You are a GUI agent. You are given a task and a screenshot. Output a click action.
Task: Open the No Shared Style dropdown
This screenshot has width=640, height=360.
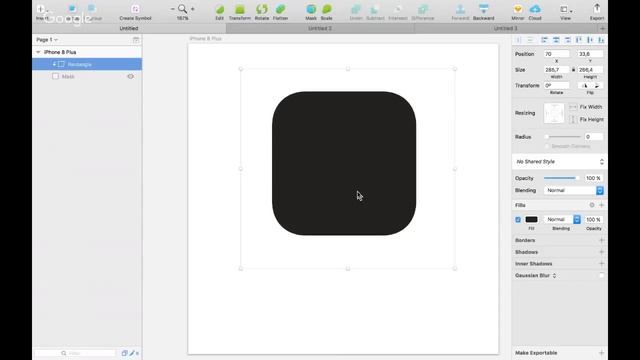(x=559, y=162)
